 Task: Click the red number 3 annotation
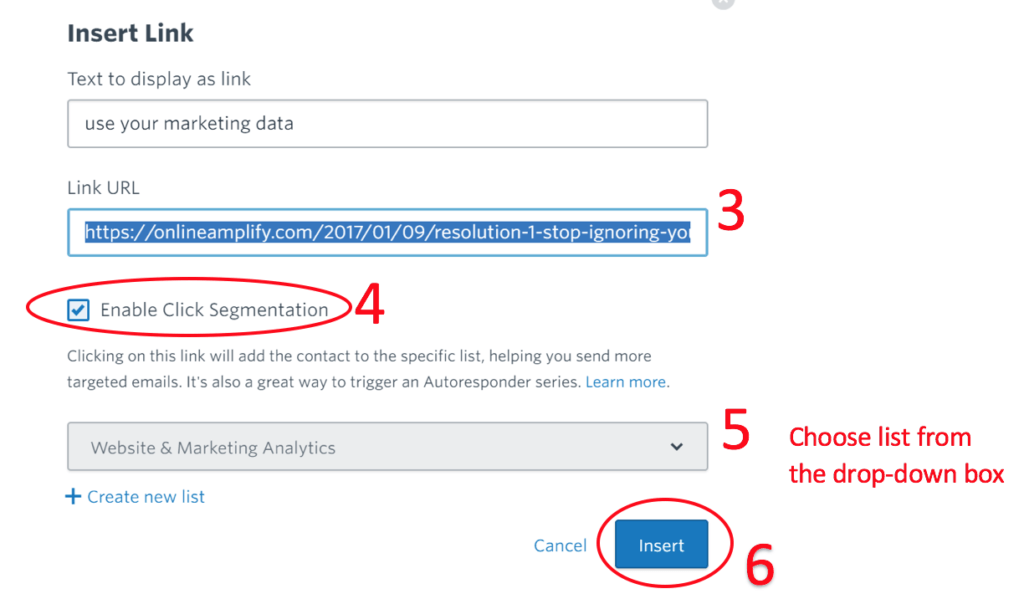coord(732,211)
